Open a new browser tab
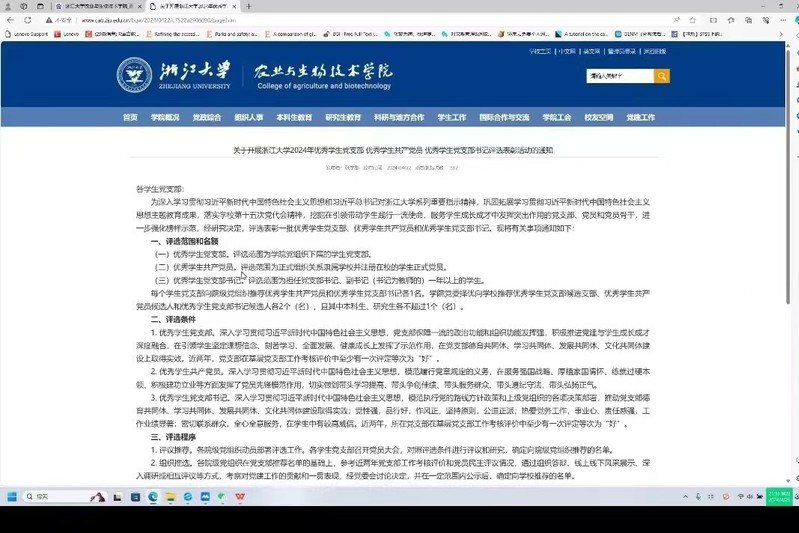Viewport: 799px width, 533px height. tap(249, 7)
